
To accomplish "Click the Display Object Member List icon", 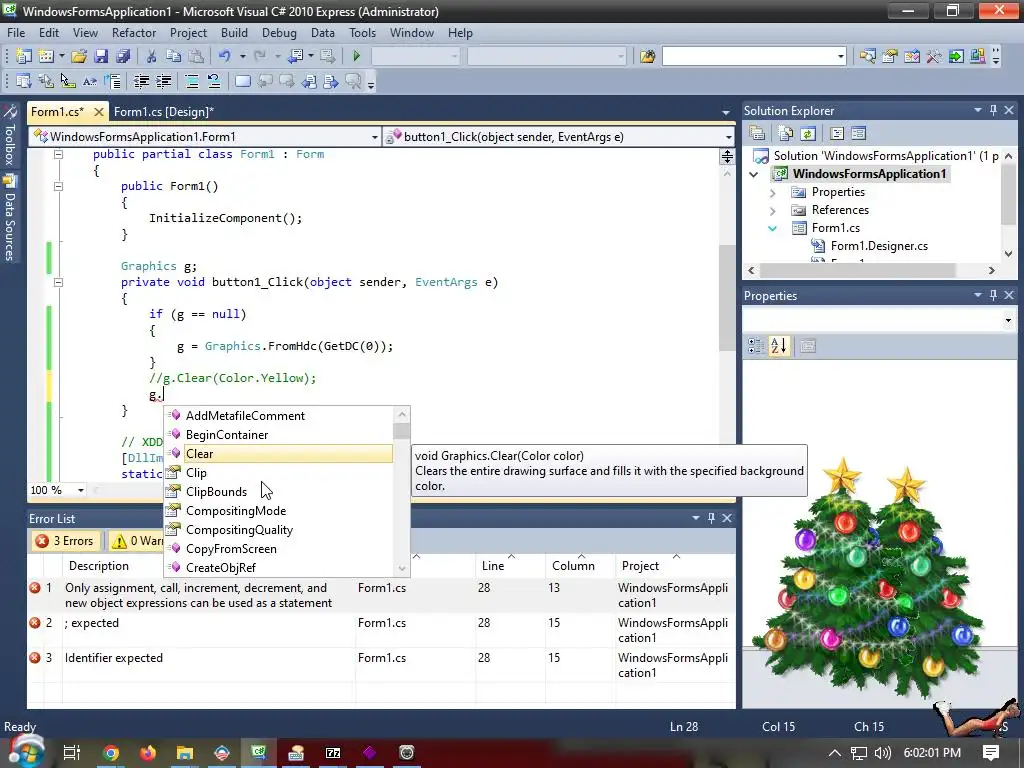I will tap(24, 82).
